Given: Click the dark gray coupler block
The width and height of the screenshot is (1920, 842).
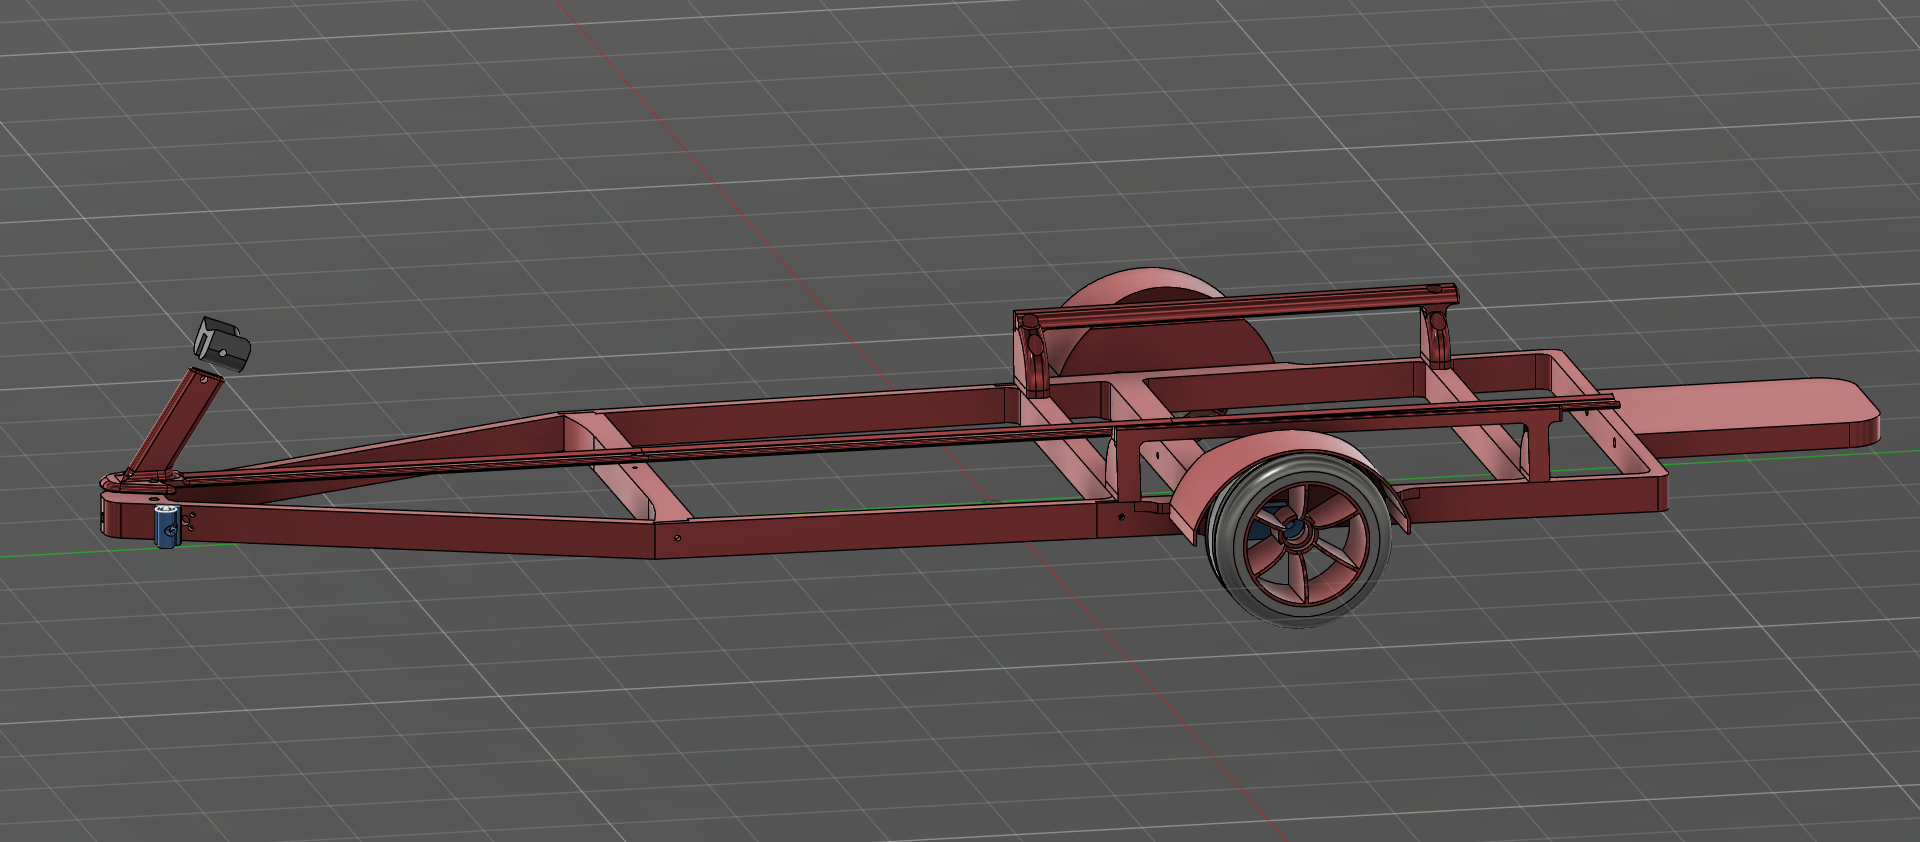Looking at the screenshot, I should 221,345.
